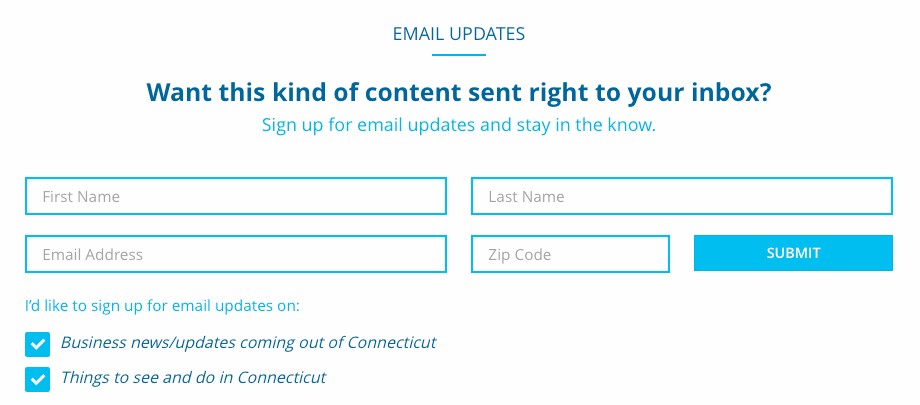This screenshot has width=920, height=405.
Task: Click the 'Zip Code' placeholder text
Action: [x=519, y=255]
